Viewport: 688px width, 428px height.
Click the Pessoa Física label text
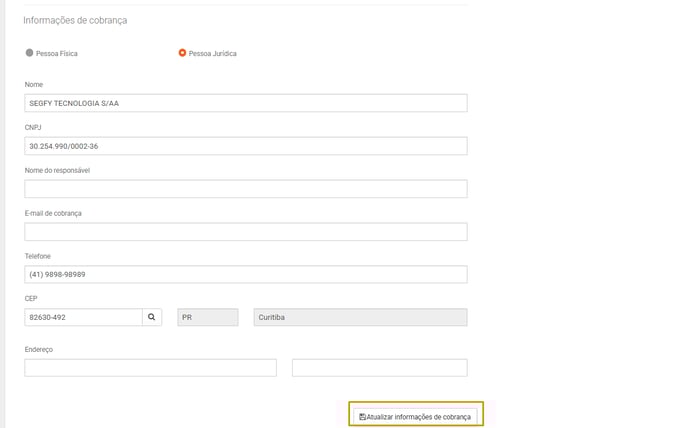(x=57, y=54)
